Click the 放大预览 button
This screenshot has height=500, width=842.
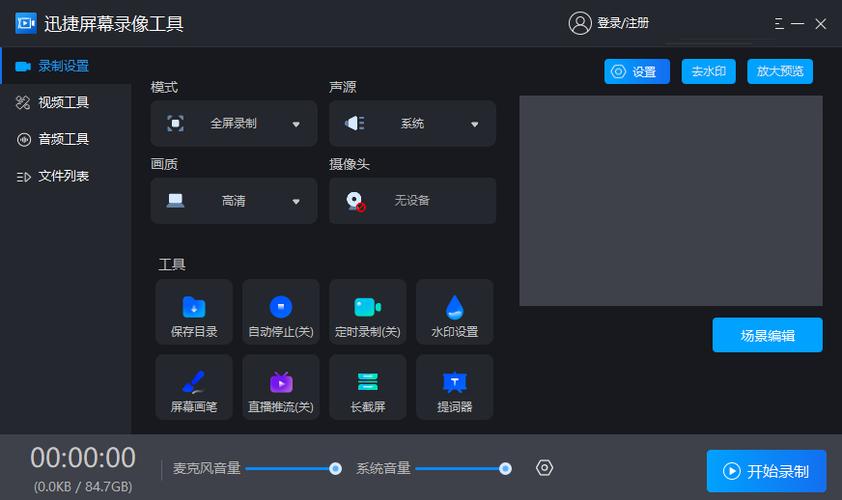click(780, 71)
